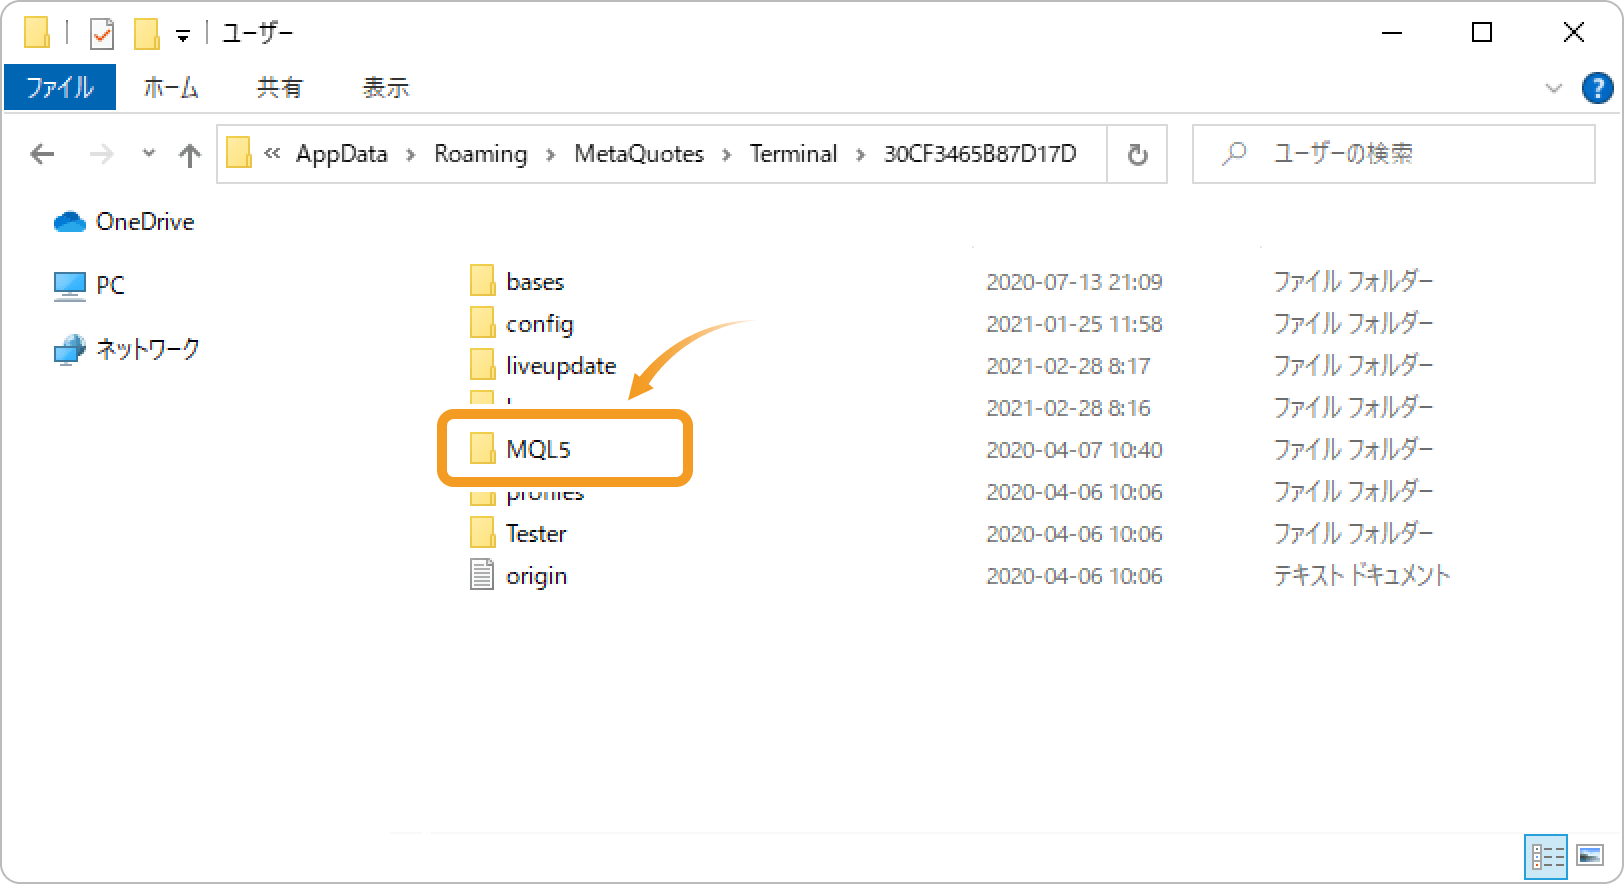Open the recent locations dropdown
The image size is (1624, 884).
tap(149, 154)
